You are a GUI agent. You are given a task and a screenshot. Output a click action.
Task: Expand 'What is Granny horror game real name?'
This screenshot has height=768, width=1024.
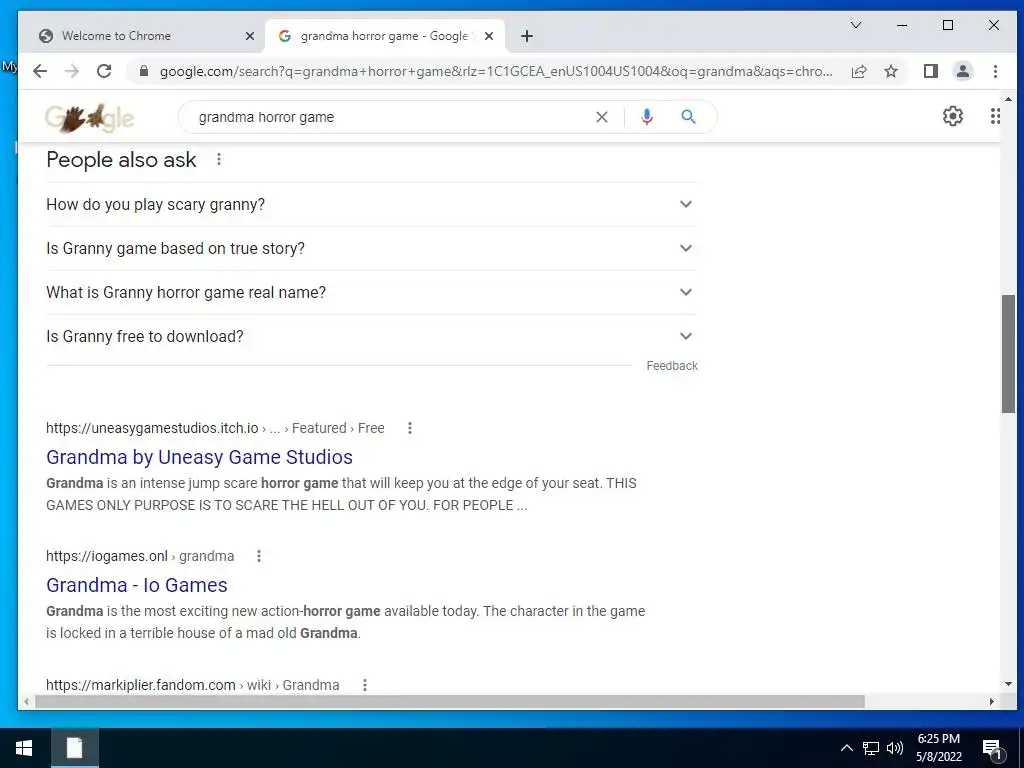pyautogui.click(x=372, y=293)
